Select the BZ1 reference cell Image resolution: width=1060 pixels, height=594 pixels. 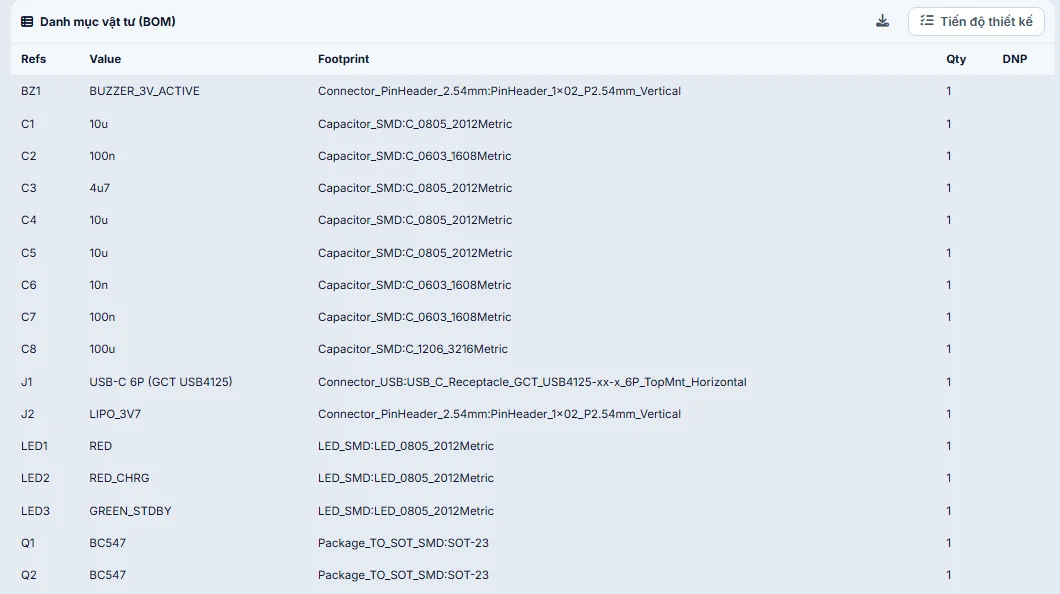click(30, 91)
